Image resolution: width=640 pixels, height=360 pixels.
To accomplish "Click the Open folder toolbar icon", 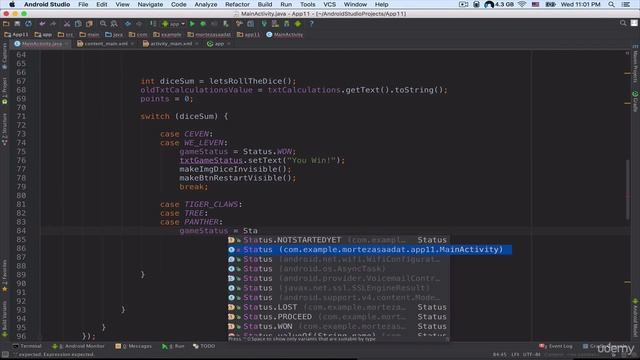I will point(6,24).
